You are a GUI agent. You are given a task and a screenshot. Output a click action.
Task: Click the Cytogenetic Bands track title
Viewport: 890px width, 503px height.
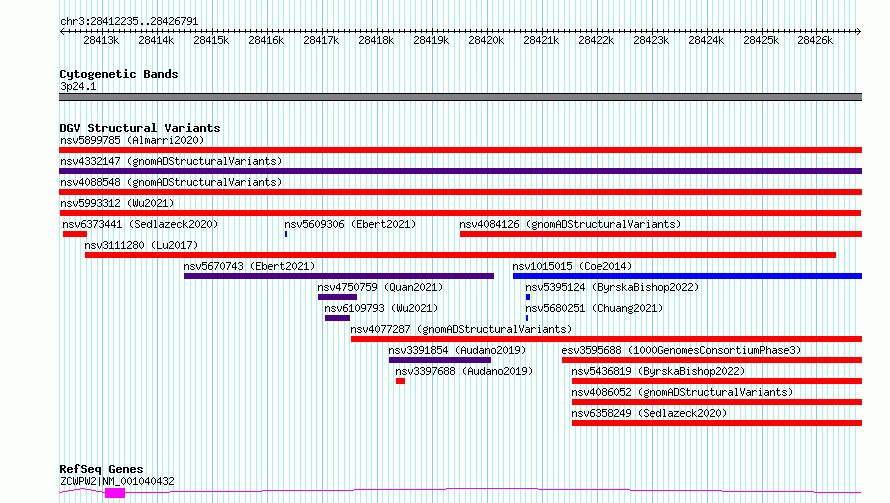pyautogui.click(x=119, y=74)
